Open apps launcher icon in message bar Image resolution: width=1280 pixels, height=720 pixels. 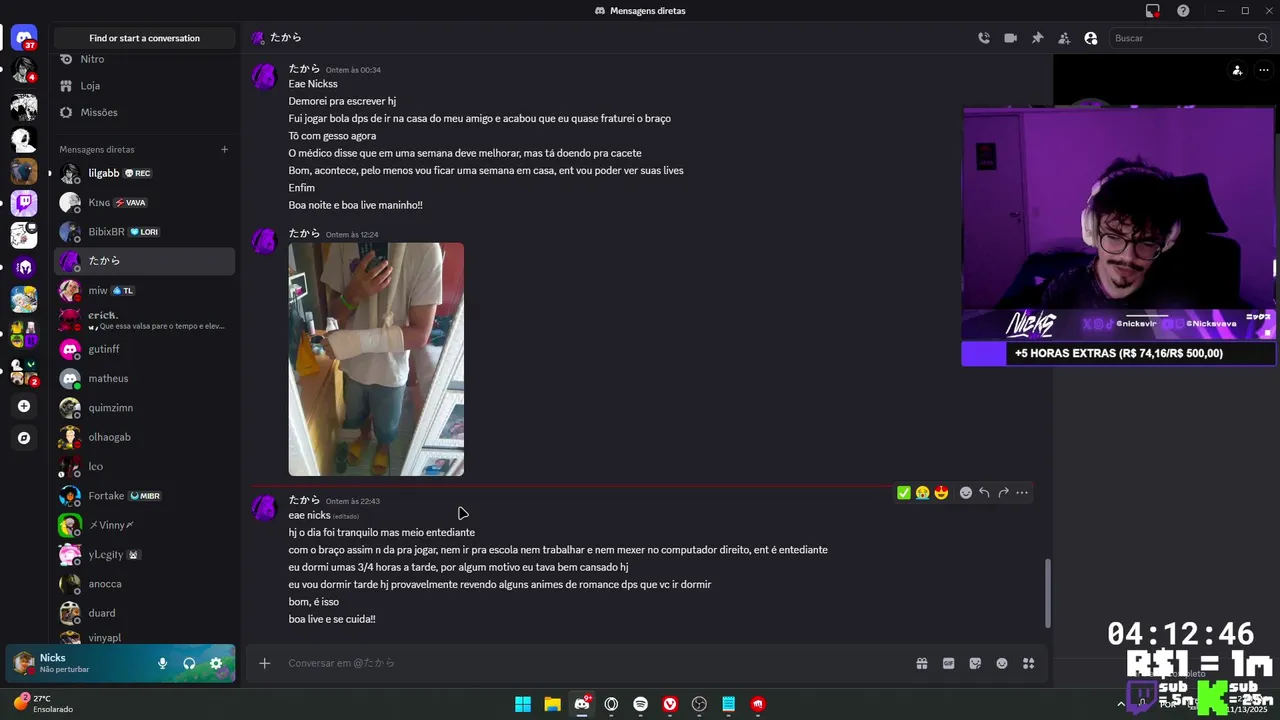(x=1029, y=663)
